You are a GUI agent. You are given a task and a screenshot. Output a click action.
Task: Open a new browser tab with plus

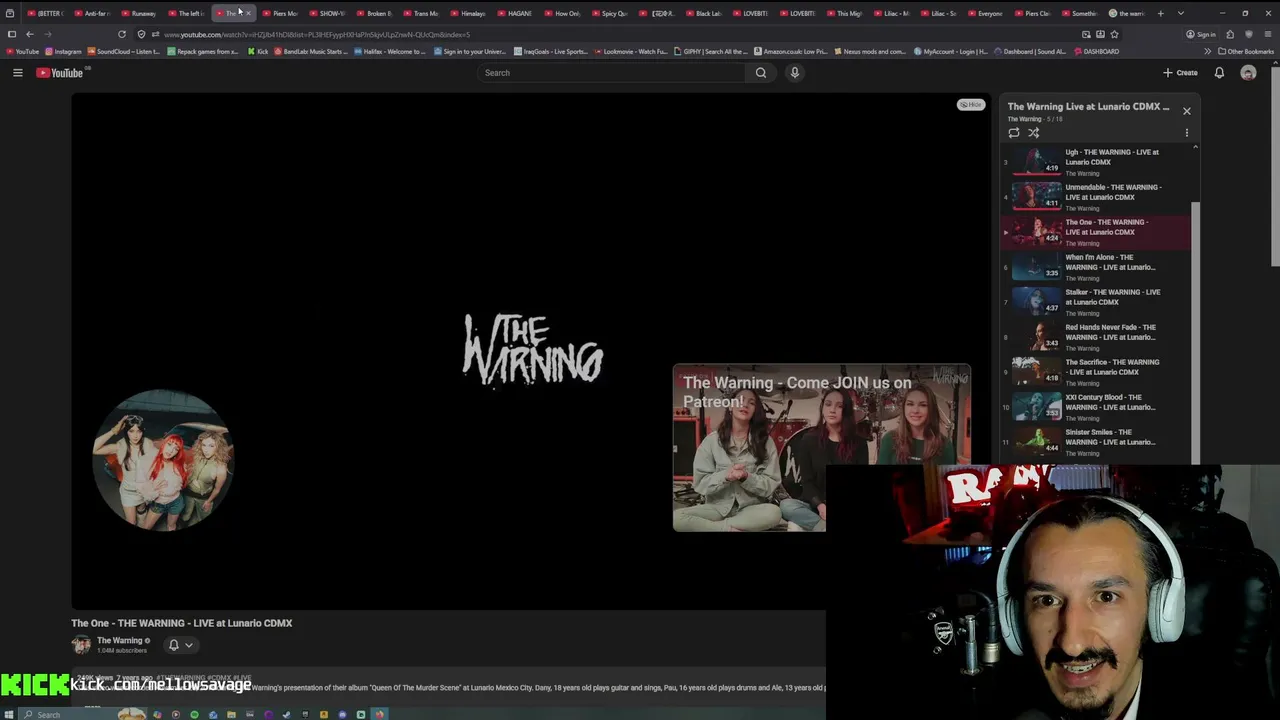[x=1160, y=13]
